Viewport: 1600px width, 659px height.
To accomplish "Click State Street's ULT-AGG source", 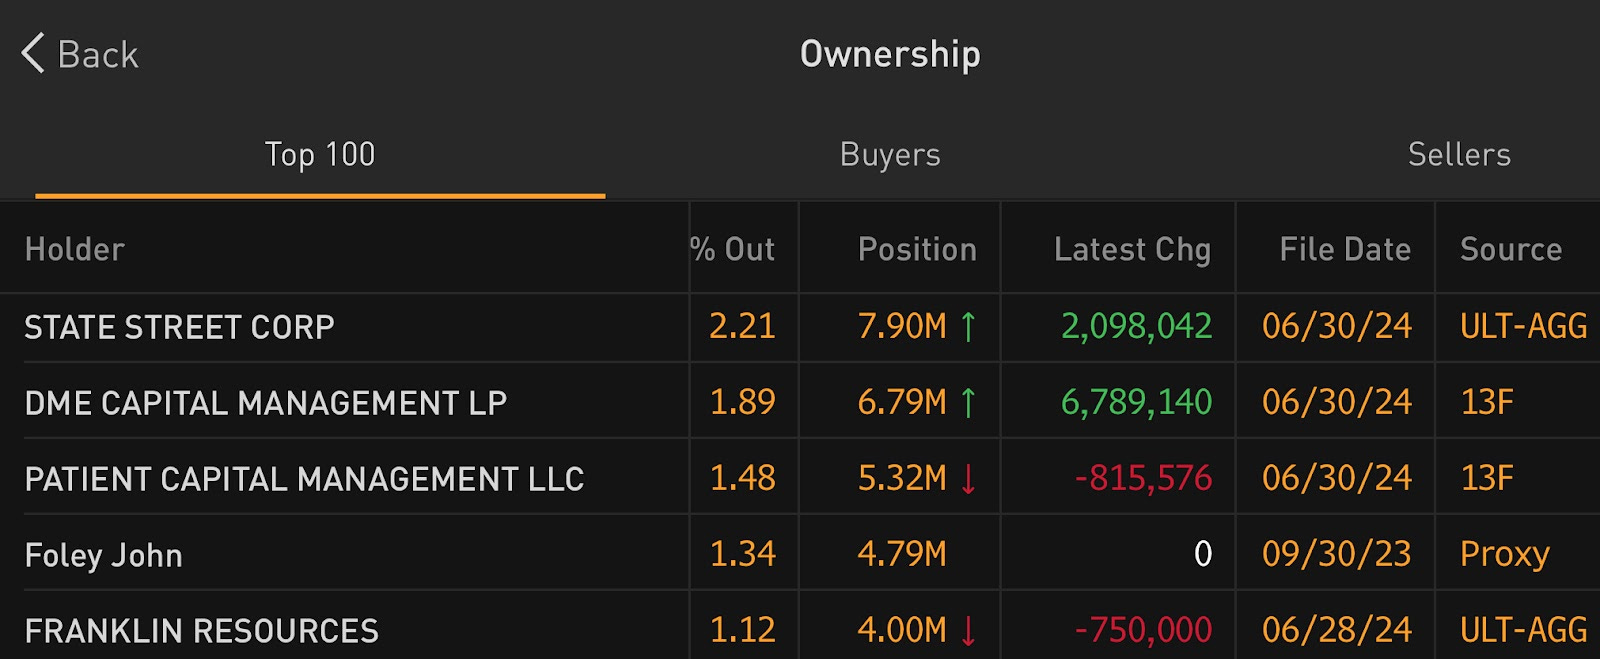I will tap(1524, 326).
